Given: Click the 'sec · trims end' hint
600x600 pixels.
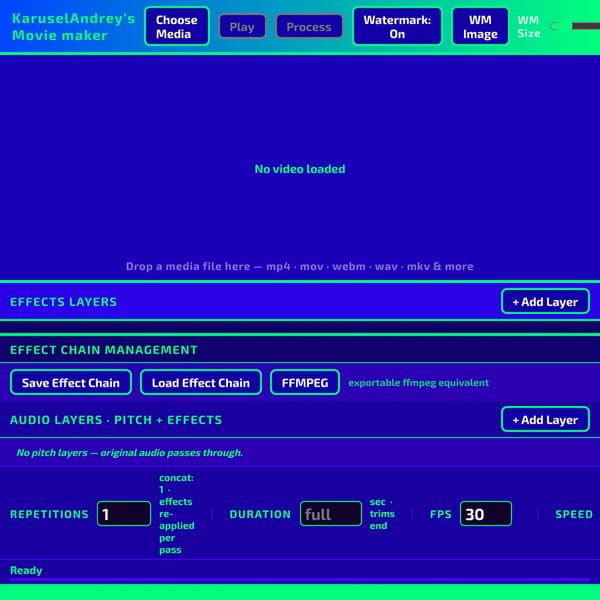Looking at the screenshot, I should 382,514.
